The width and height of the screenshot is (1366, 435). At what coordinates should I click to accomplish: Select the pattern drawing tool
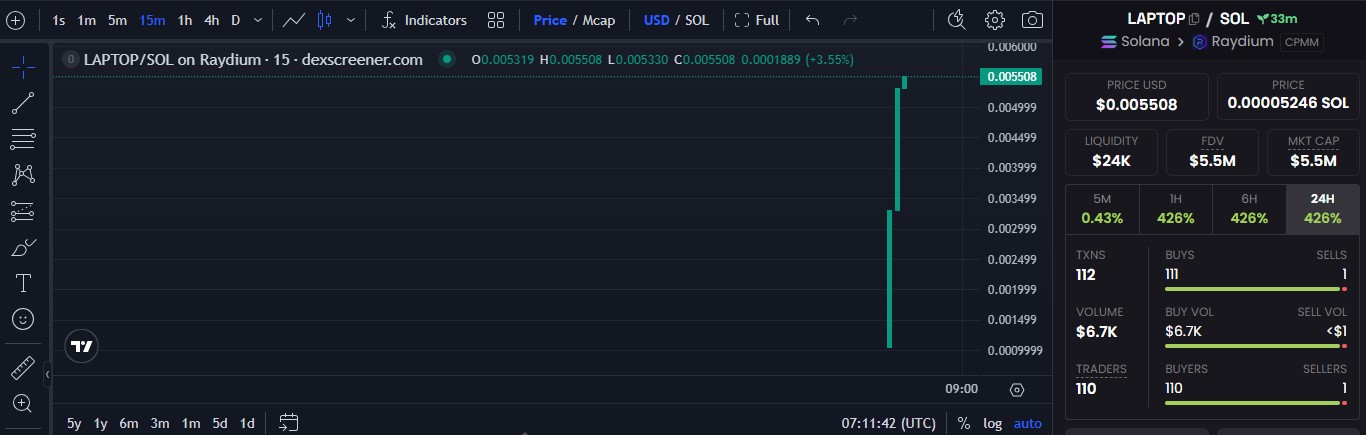pos(23,175)
